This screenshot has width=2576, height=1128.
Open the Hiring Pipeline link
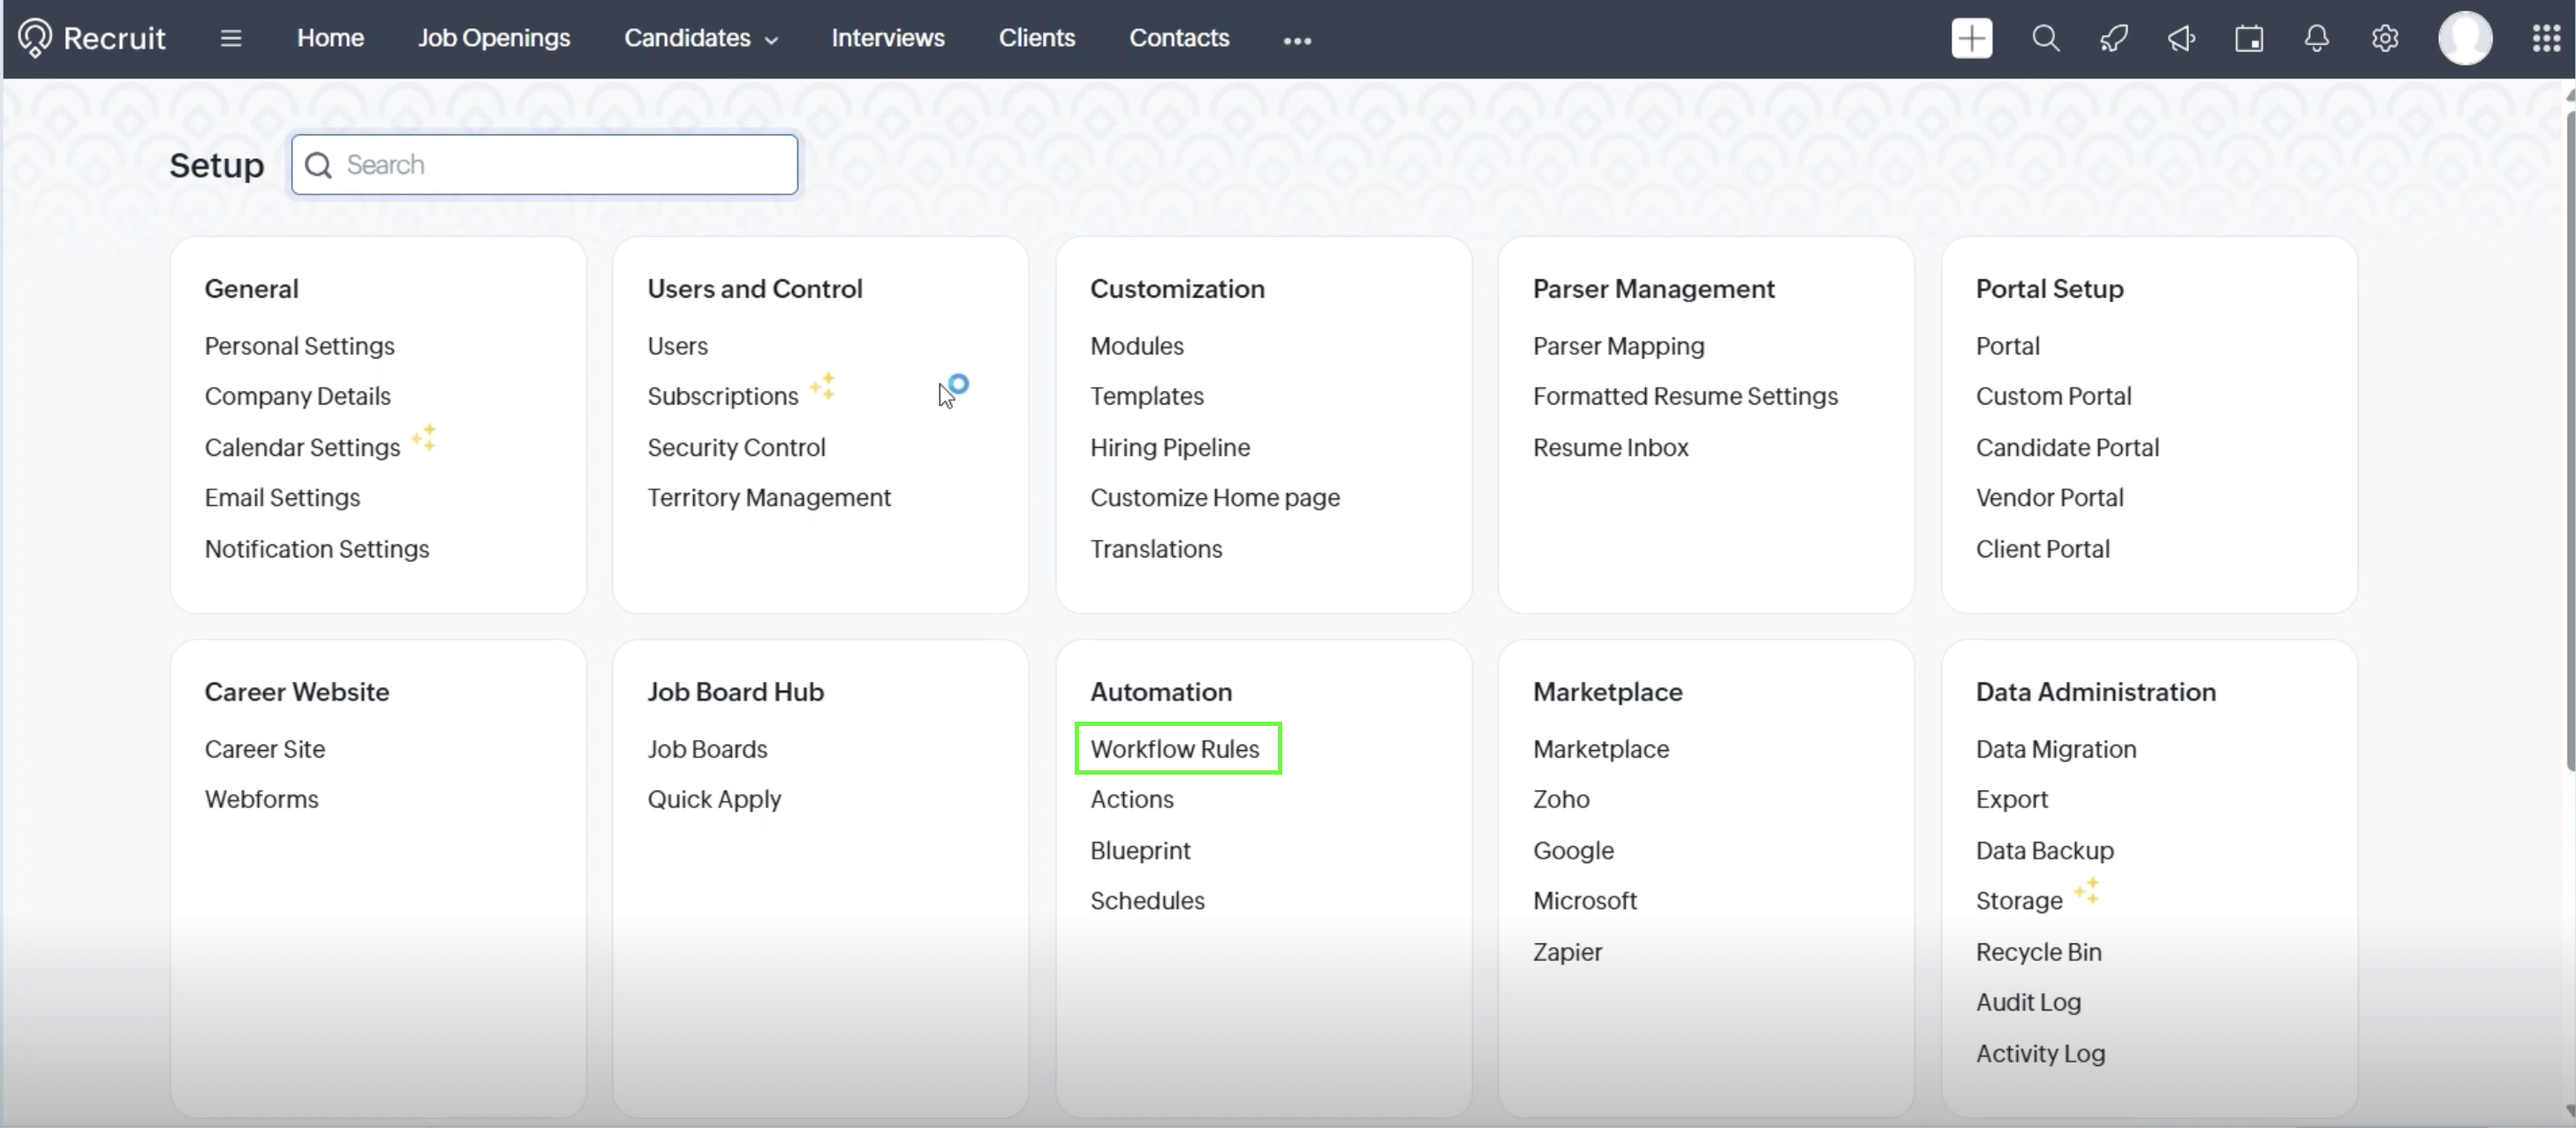[1169, 447]
